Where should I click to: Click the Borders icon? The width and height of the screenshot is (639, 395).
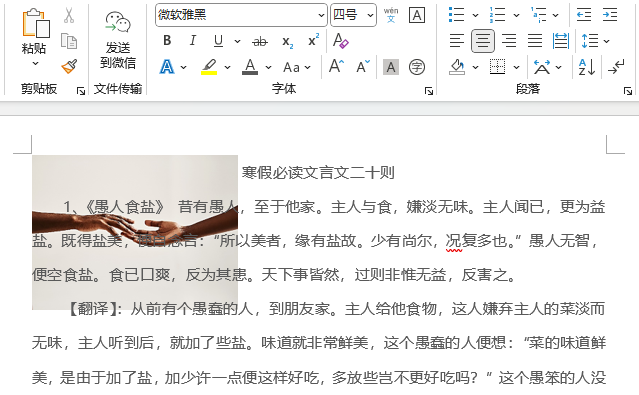point(497,66)
